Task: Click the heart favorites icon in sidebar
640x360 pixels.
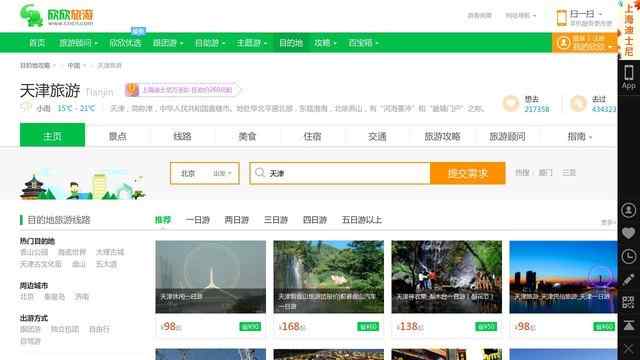Action: pos(629,233)
